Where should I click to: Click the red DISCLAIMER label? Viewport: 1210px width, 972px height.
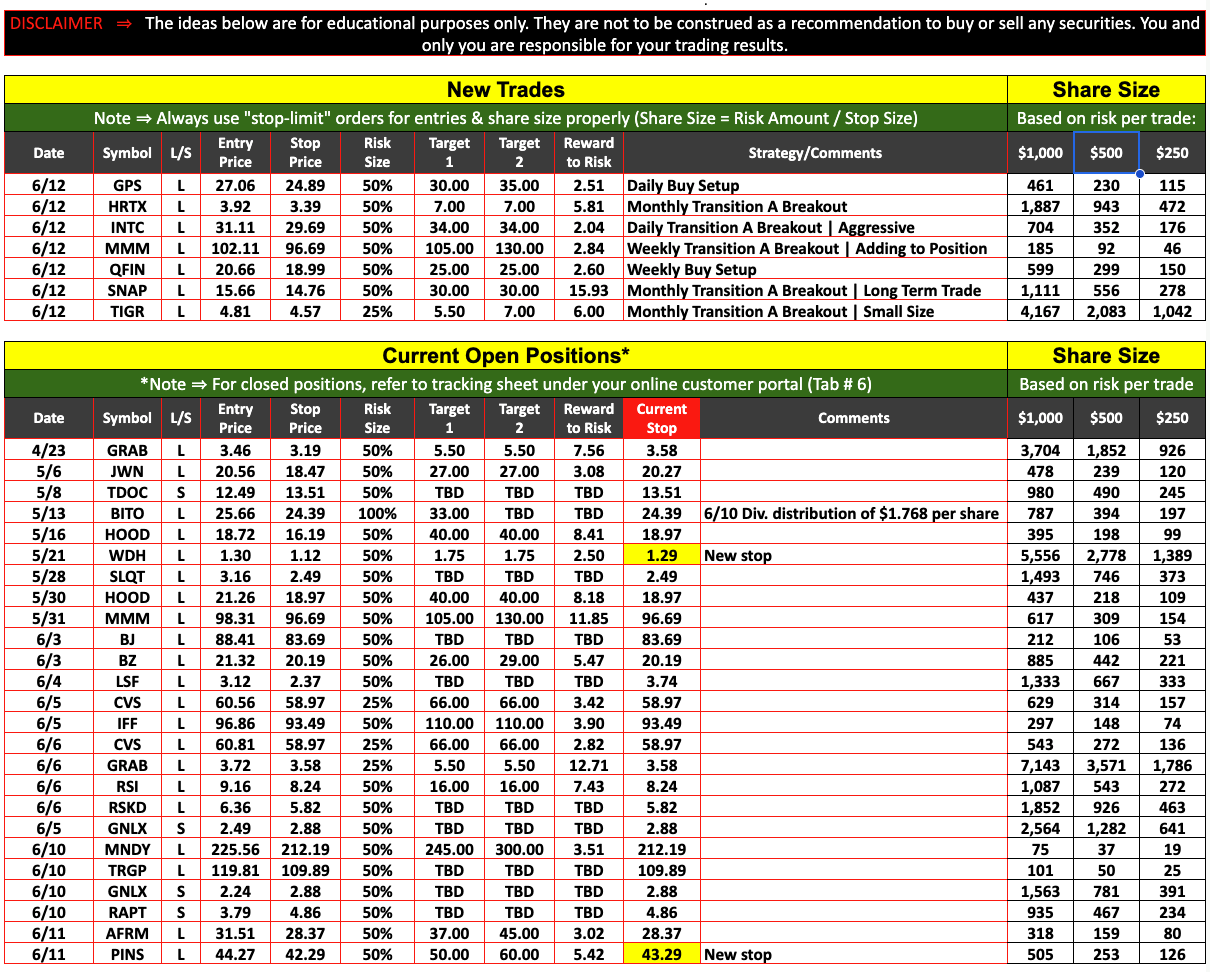56,24
